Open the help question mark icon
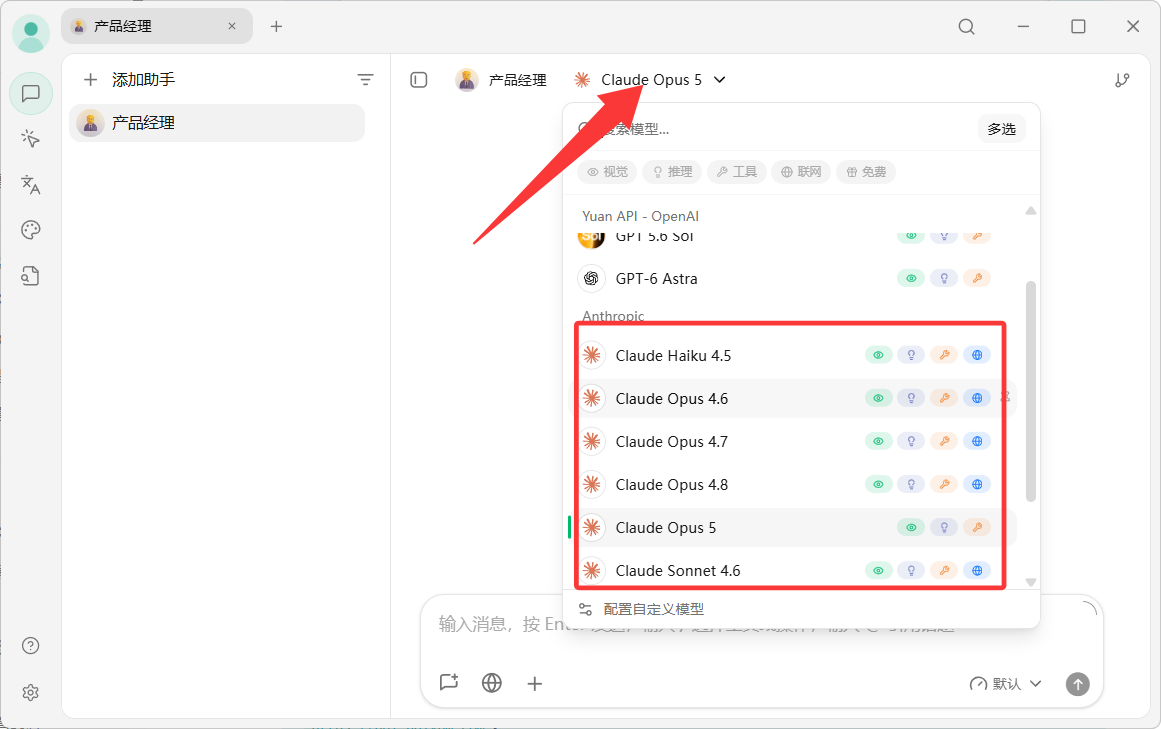The width and height of the screenshot is (1161, 729). (30, 645)
